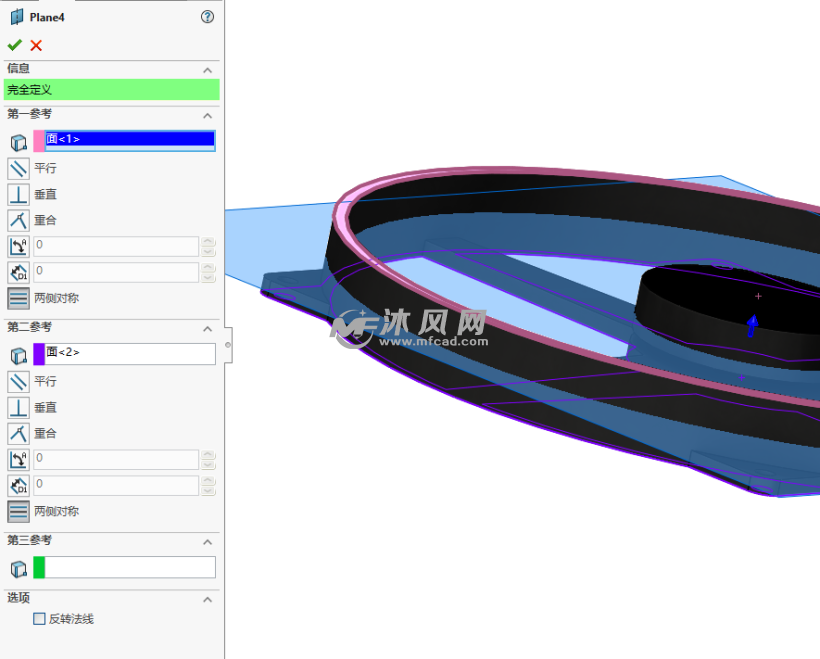The width and height of the screenshot is (820, 659).
Task: Click the first reference entity icon
Action: (19, 142)
